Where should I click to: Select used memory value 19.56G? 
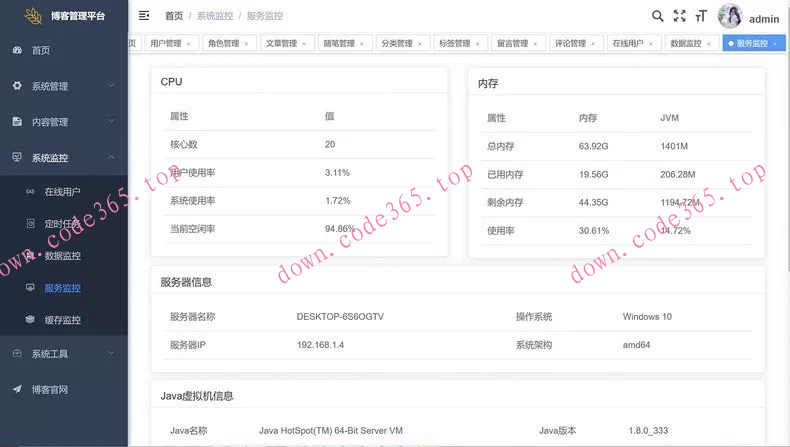tap(594, 174)
